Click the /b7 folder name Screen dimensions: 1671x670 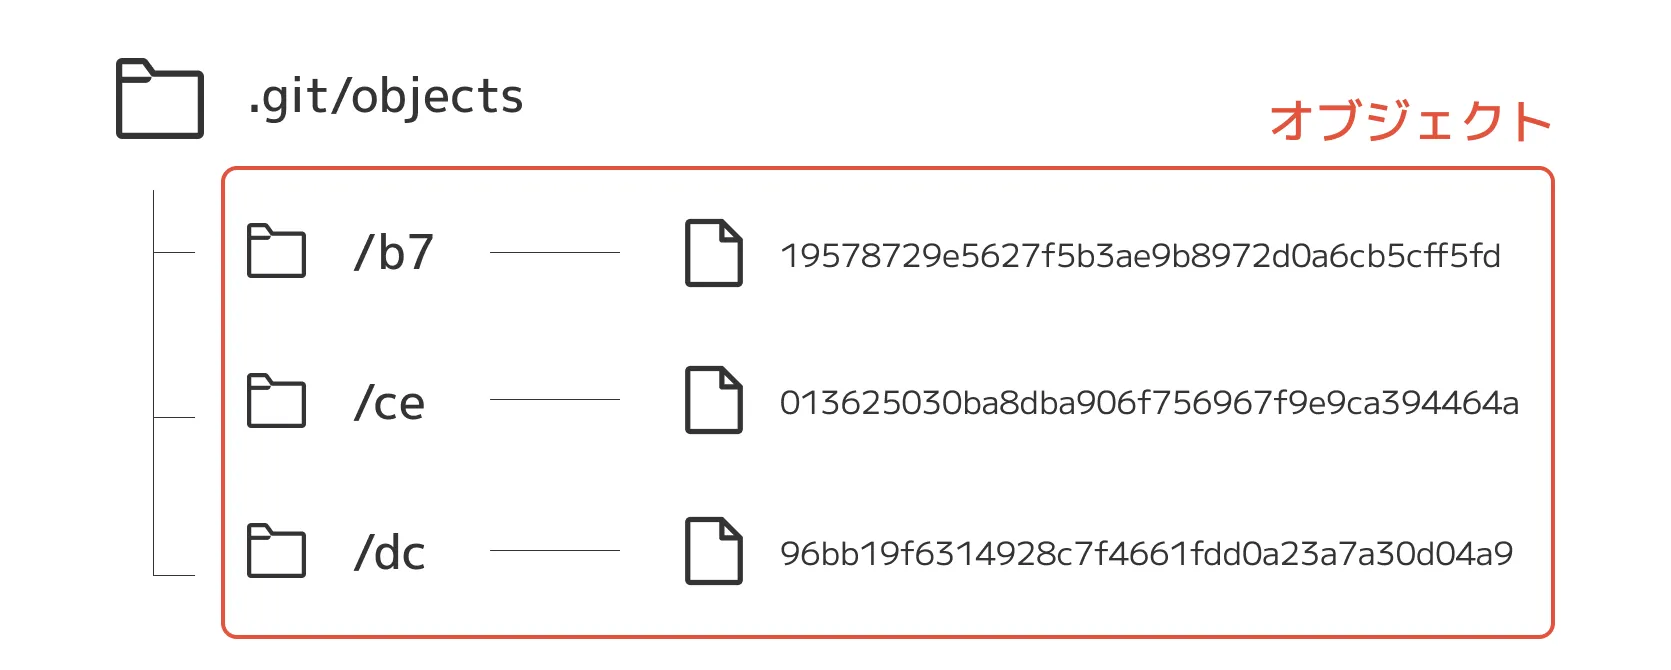[393, 253]
